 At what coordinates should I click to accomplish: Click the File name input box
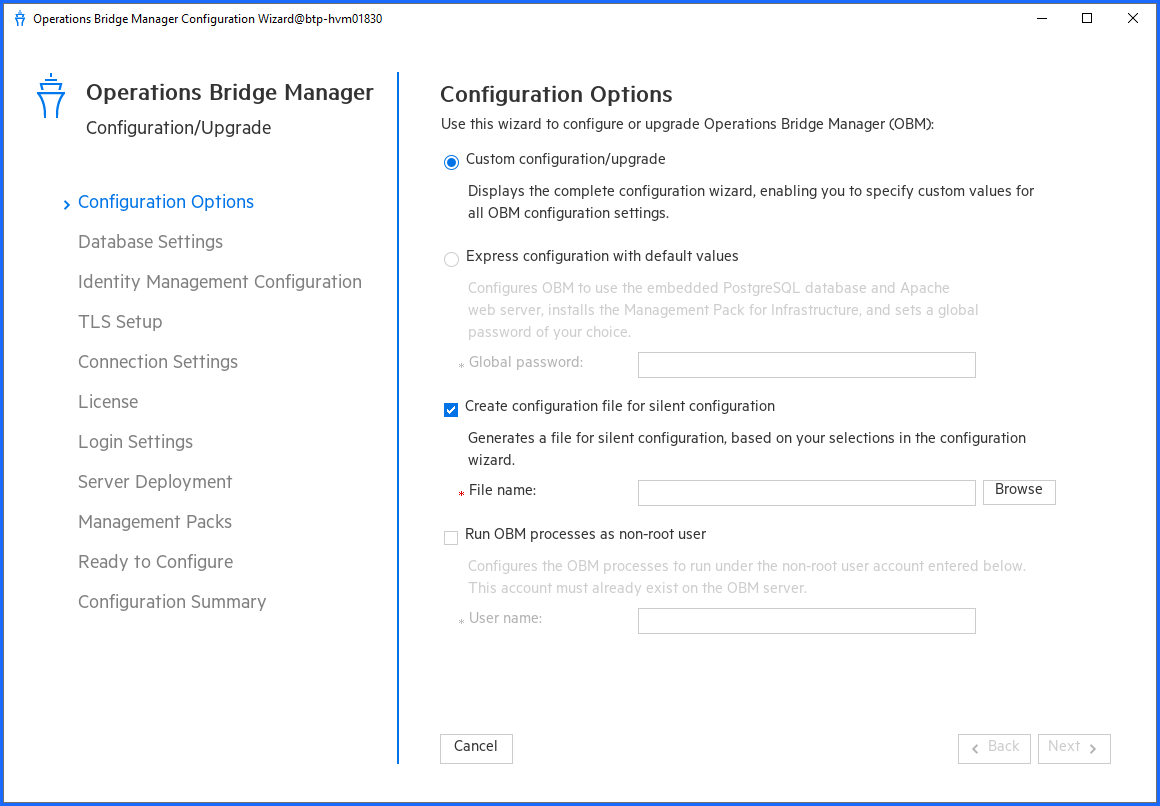pyautogui.click(x=806, y=492)
